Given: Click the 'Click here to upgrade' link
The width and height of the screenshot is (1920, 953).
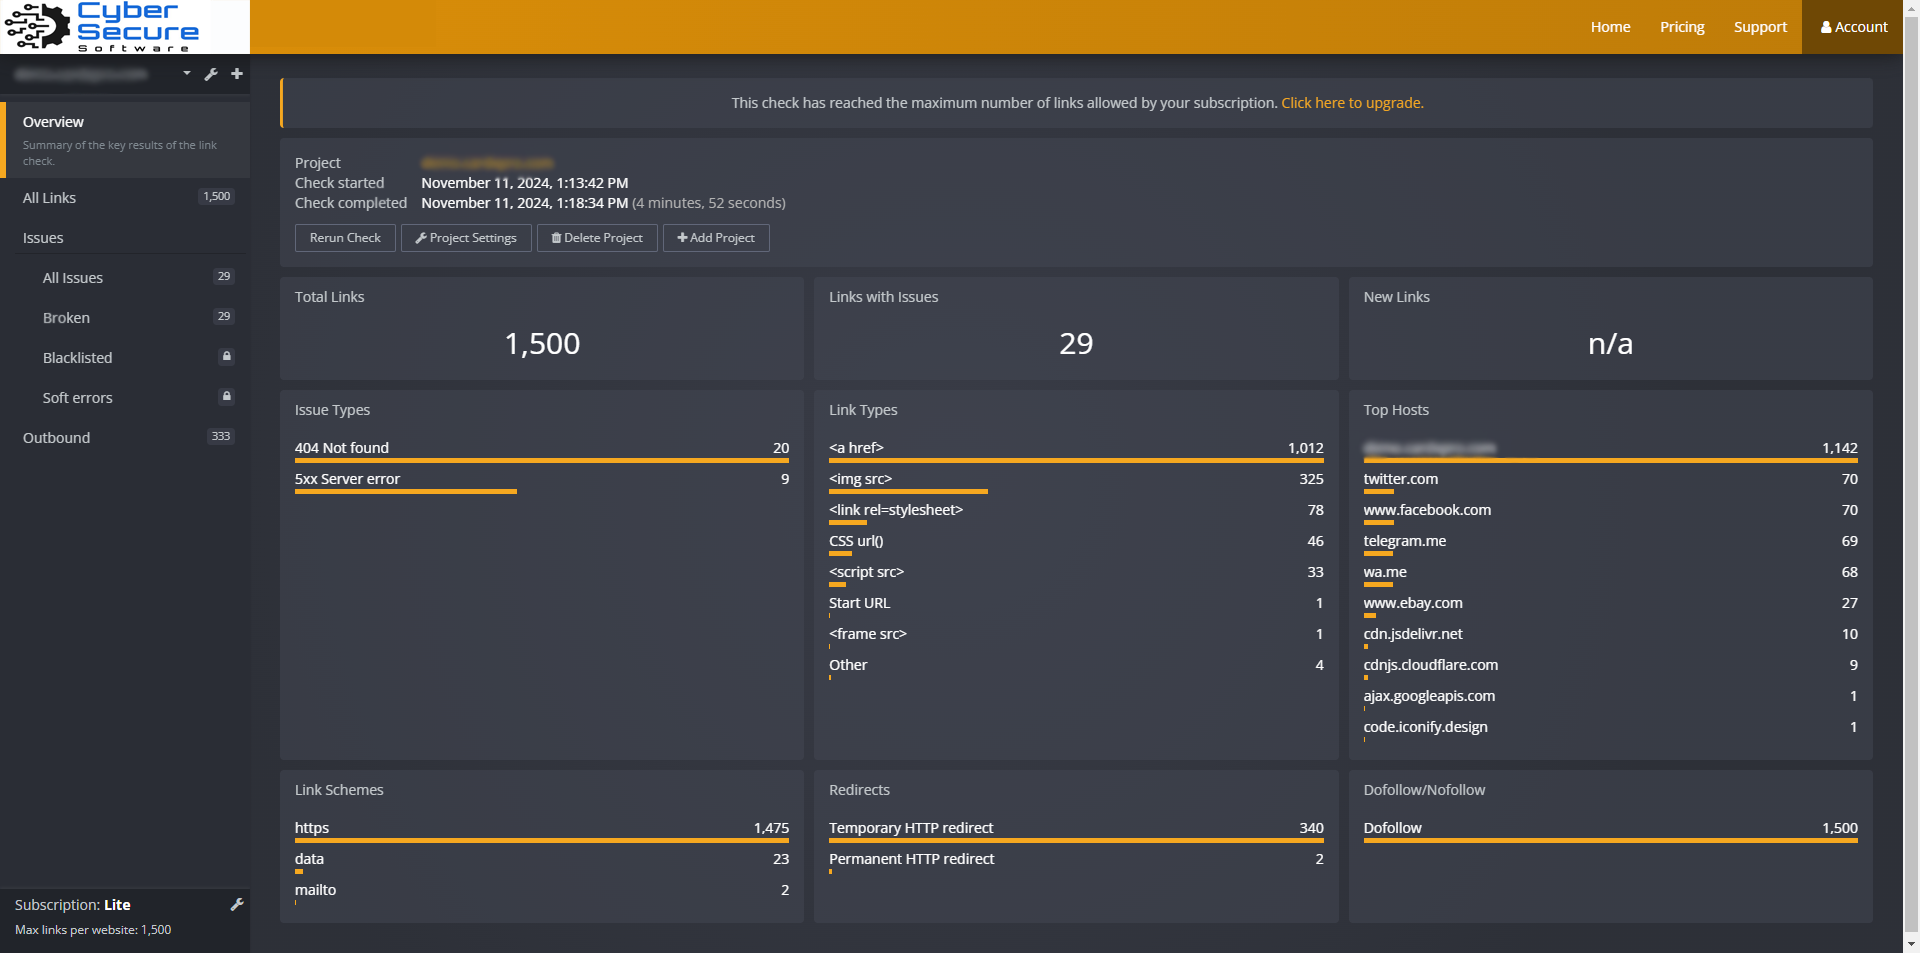Looking at the screenshot, I should (x=1352, y=103).
